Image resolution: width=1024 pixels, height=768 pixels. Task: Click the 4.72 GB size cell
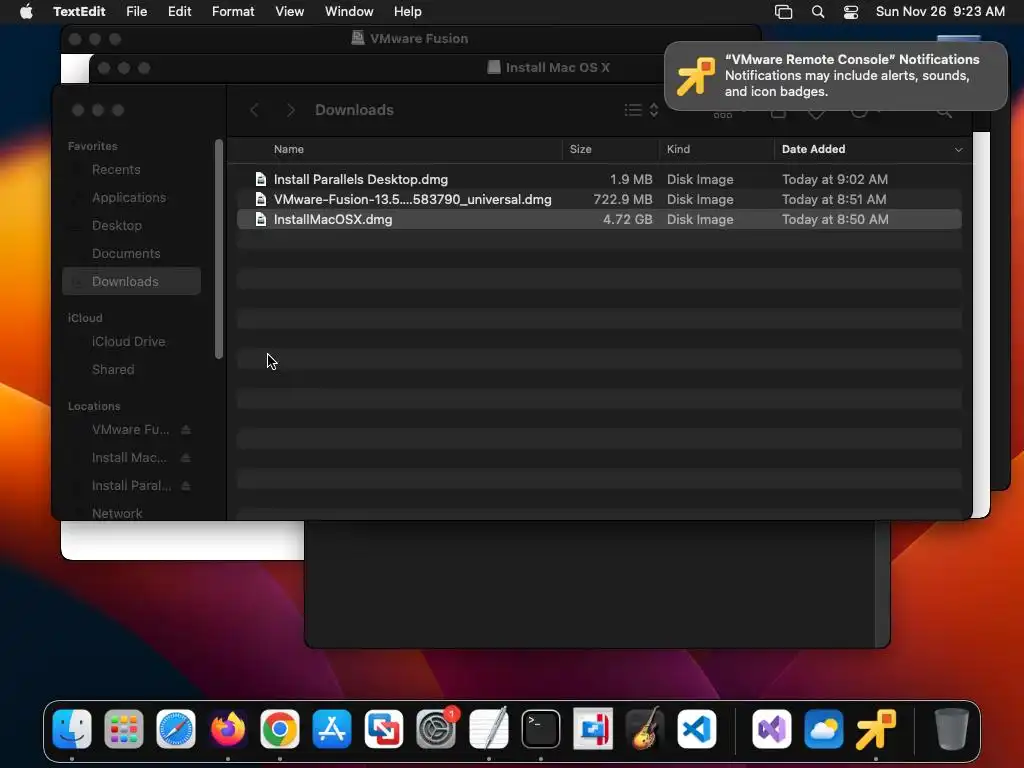pyautogui.click(x=628, y=219)
